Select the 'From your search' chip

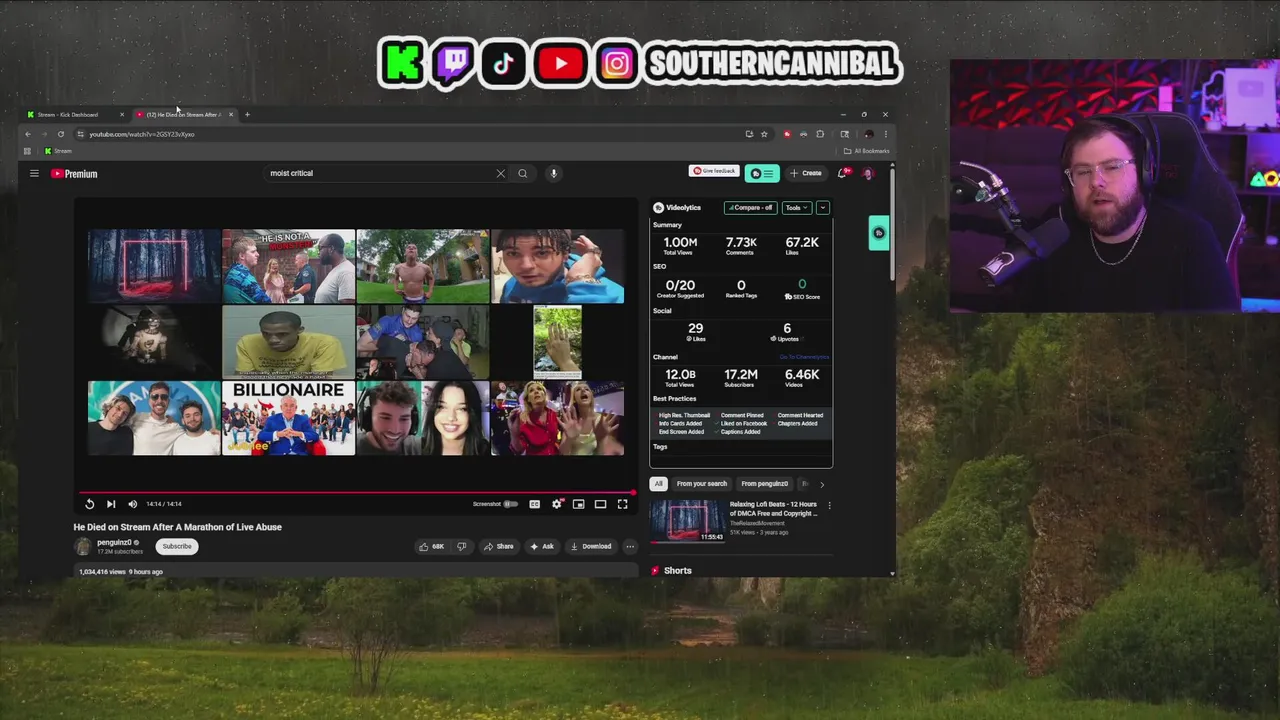tap(702, 484)
